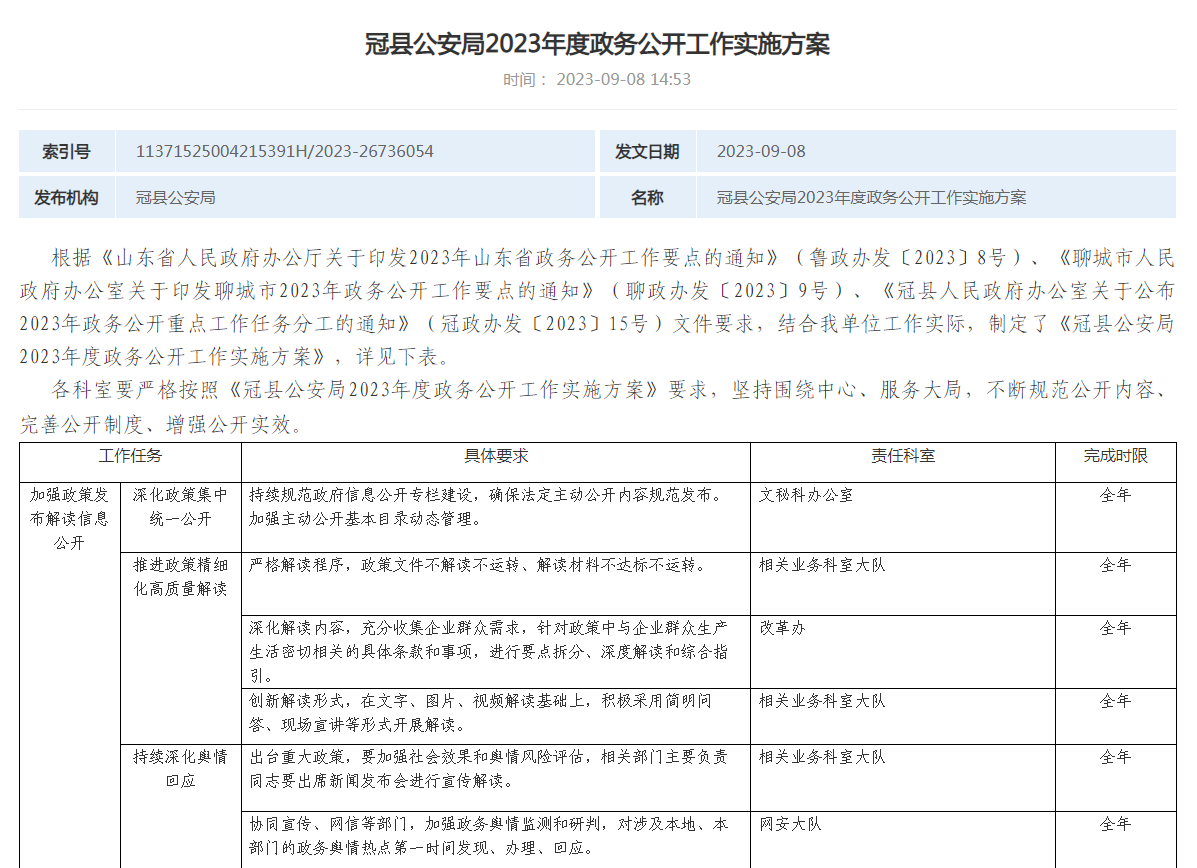
Task: Select 相关业务科室大队 in the 创新解读形式 row
Action: (x=822, y=701)
